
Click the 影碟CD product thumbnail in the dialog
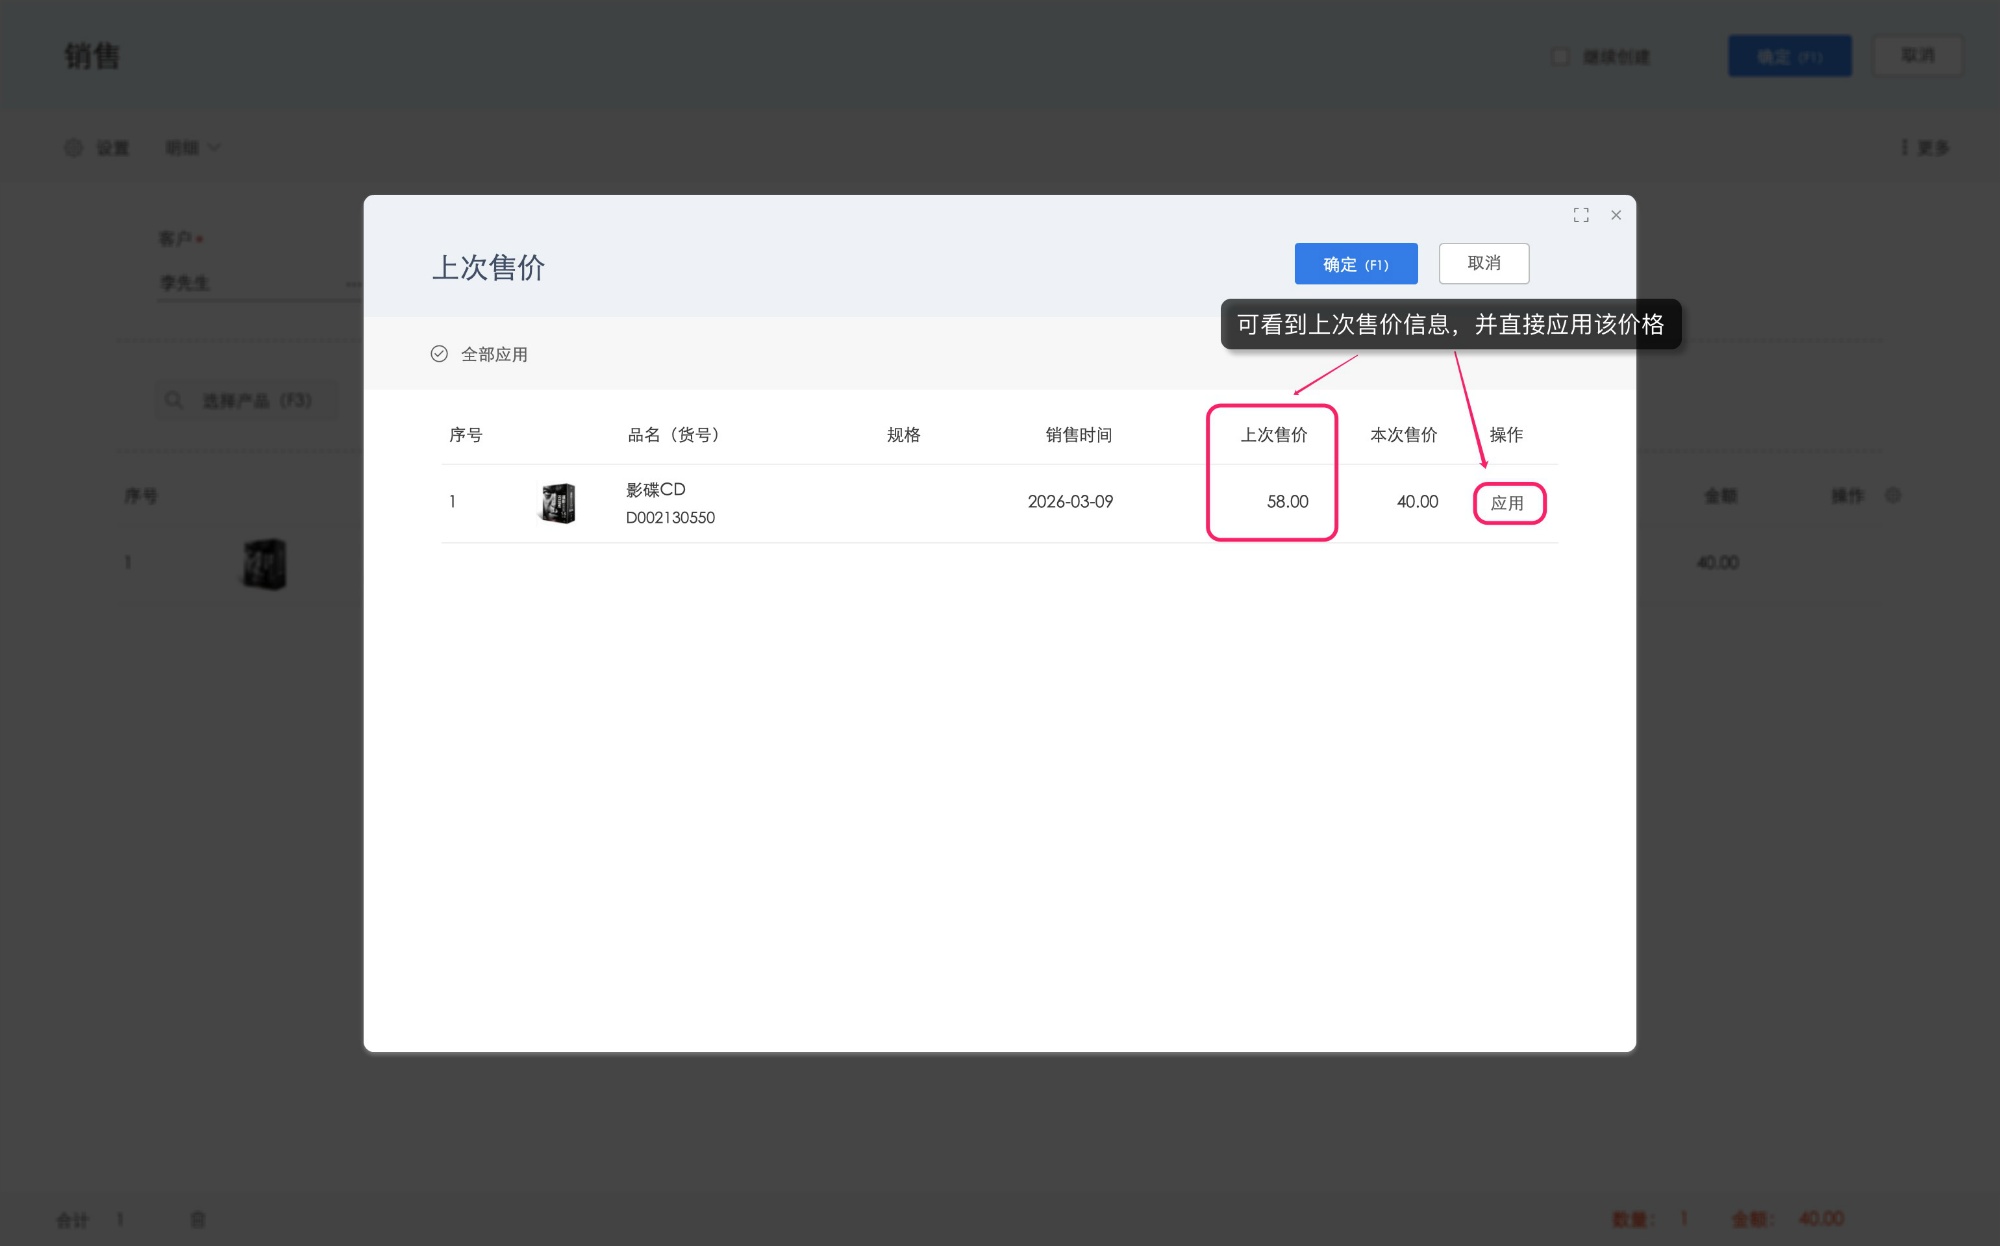[560, 503]
